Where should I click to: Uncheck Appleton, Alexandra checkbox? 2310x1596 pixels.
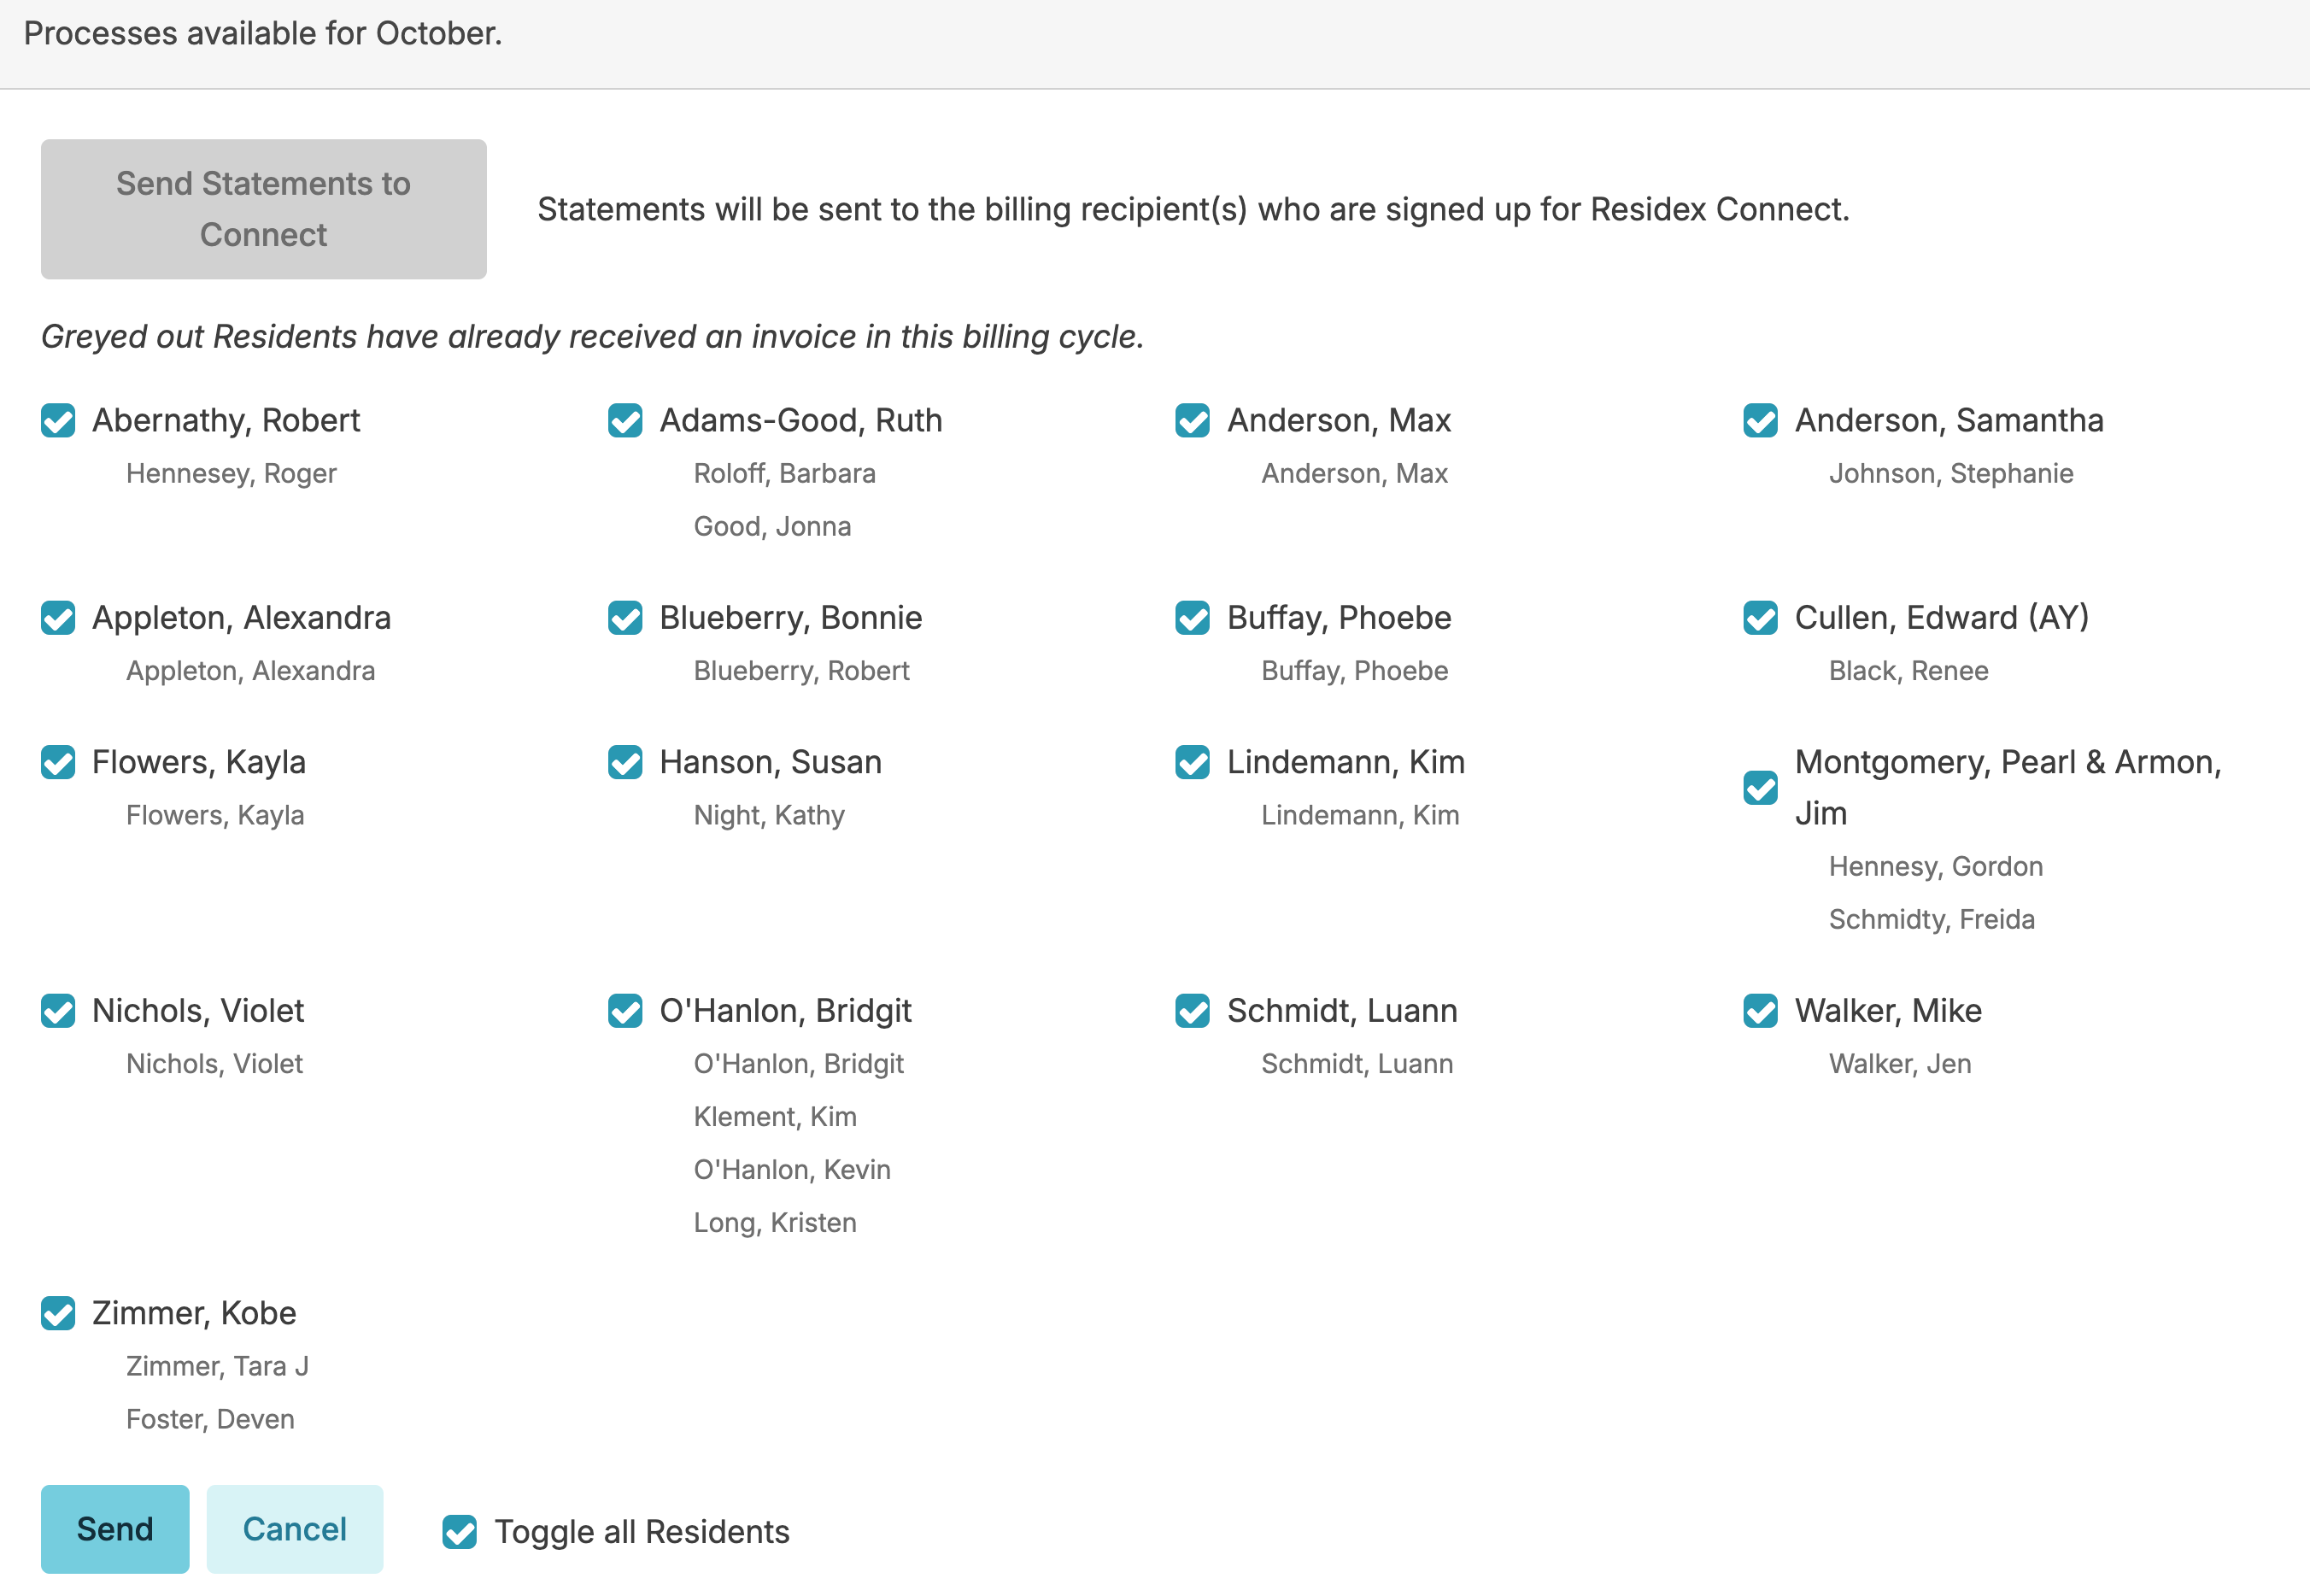(x=58, y=618)
